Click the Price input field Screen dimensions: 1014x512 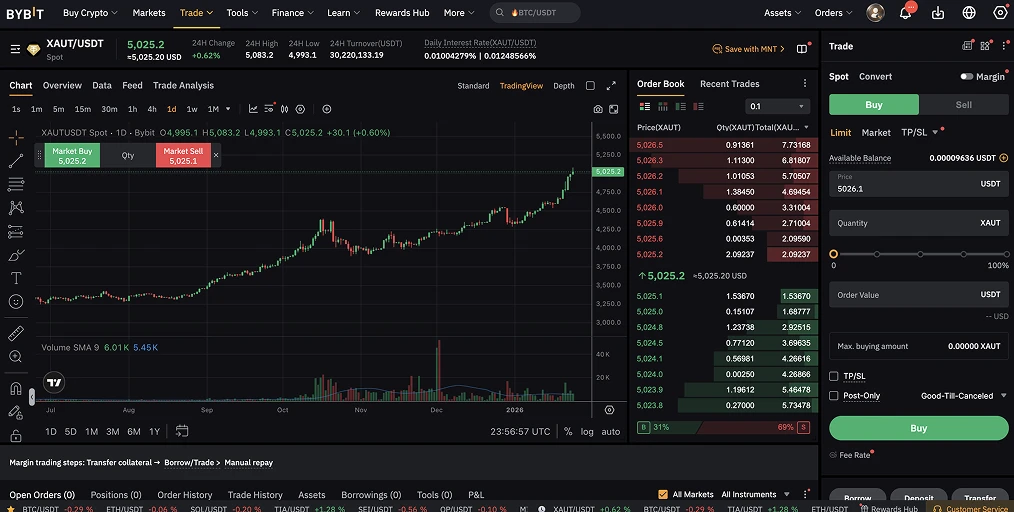(918, 184)
